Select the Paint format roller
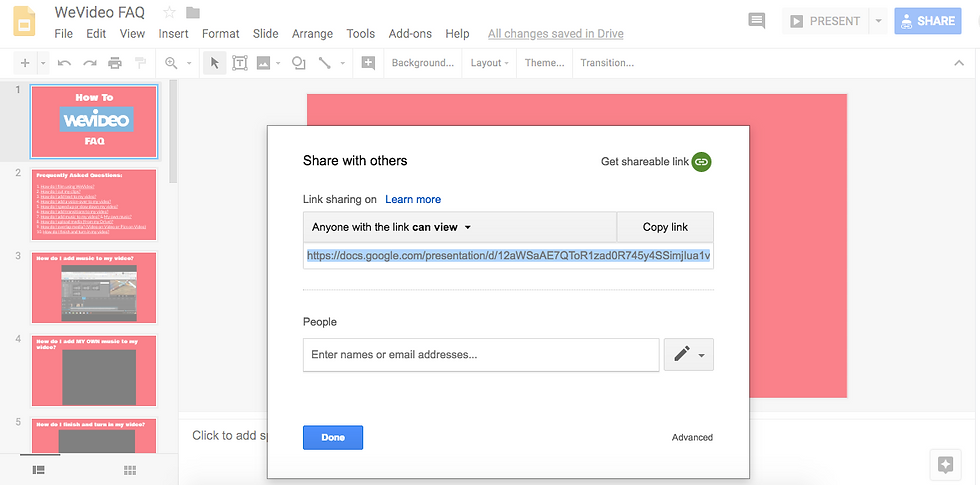 (x=140, y=62)
